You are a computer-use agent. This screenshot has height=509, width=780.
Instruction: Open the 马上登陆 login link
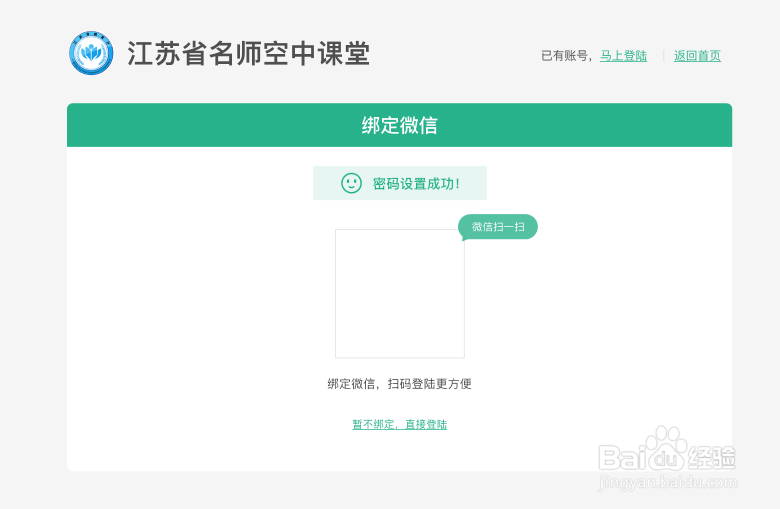coord(623,56)
